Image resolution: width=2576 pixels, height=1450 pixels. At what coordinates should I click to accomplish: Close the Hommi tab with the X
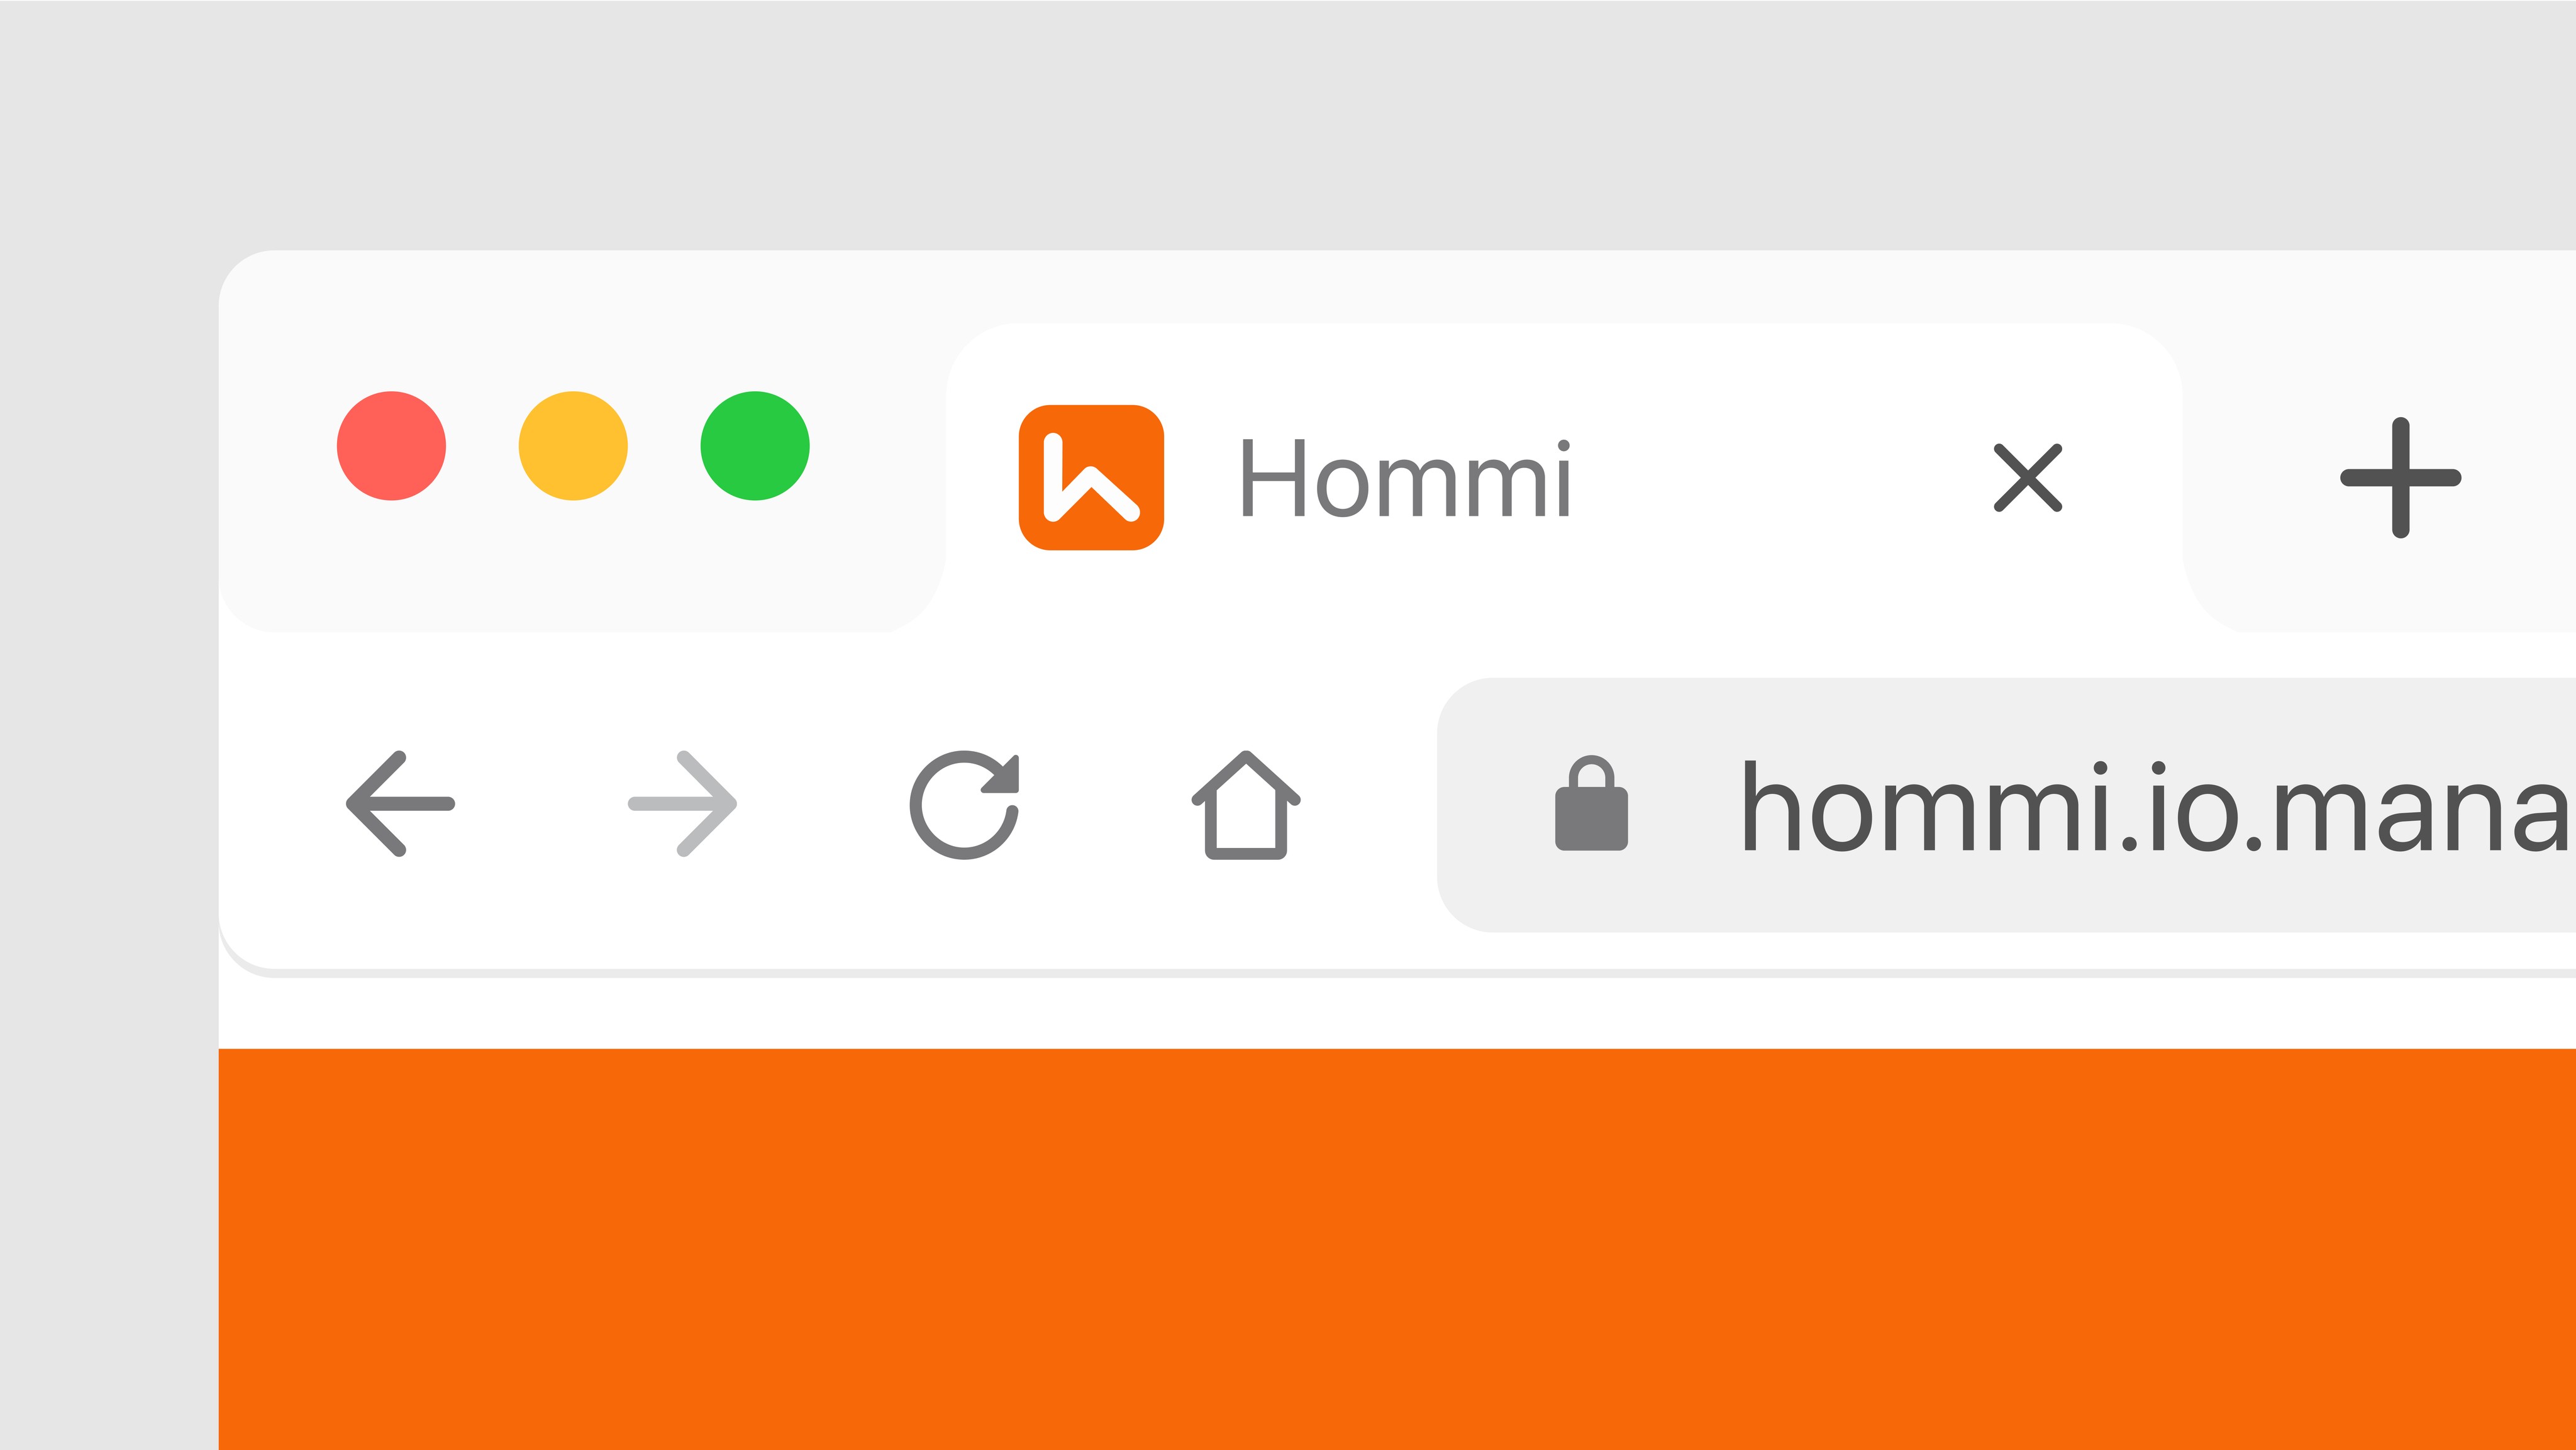(2027, 477)
